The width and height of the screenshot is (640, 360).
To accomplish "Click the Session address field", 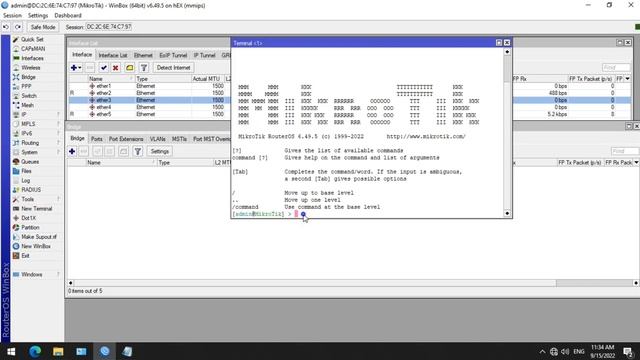I will click(109, 27).
